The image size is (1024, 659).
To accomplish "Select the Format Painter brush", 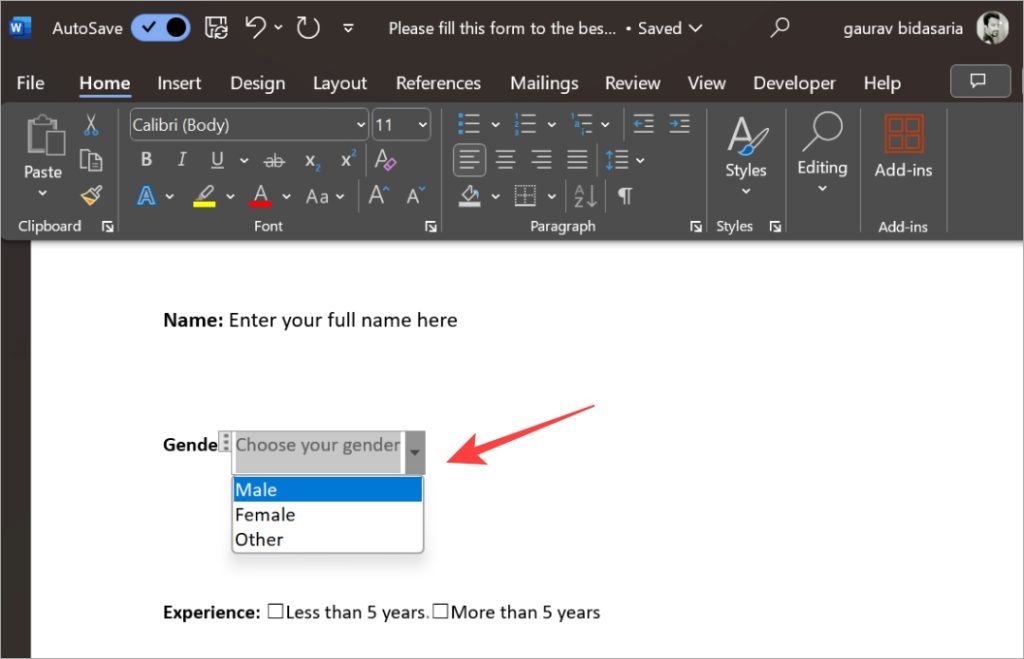I will (x=91, y=195).
